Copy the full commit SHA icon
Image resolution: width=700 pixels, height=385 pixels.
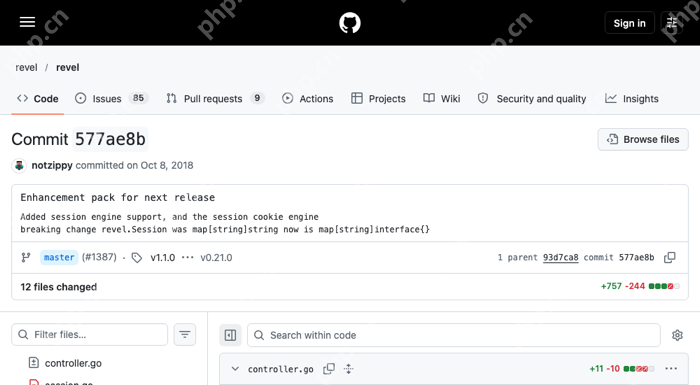tap(670, 257)
